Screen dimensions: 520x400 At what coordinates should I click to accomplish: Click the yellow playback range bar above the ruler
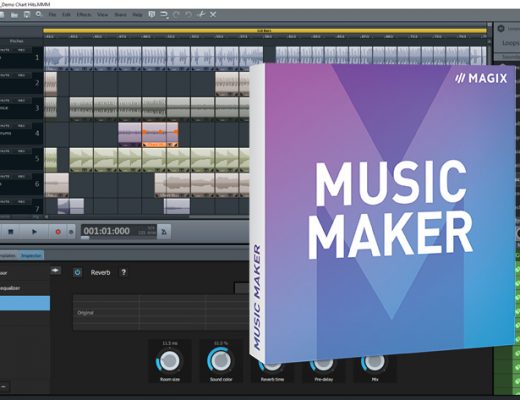point(265,31)
